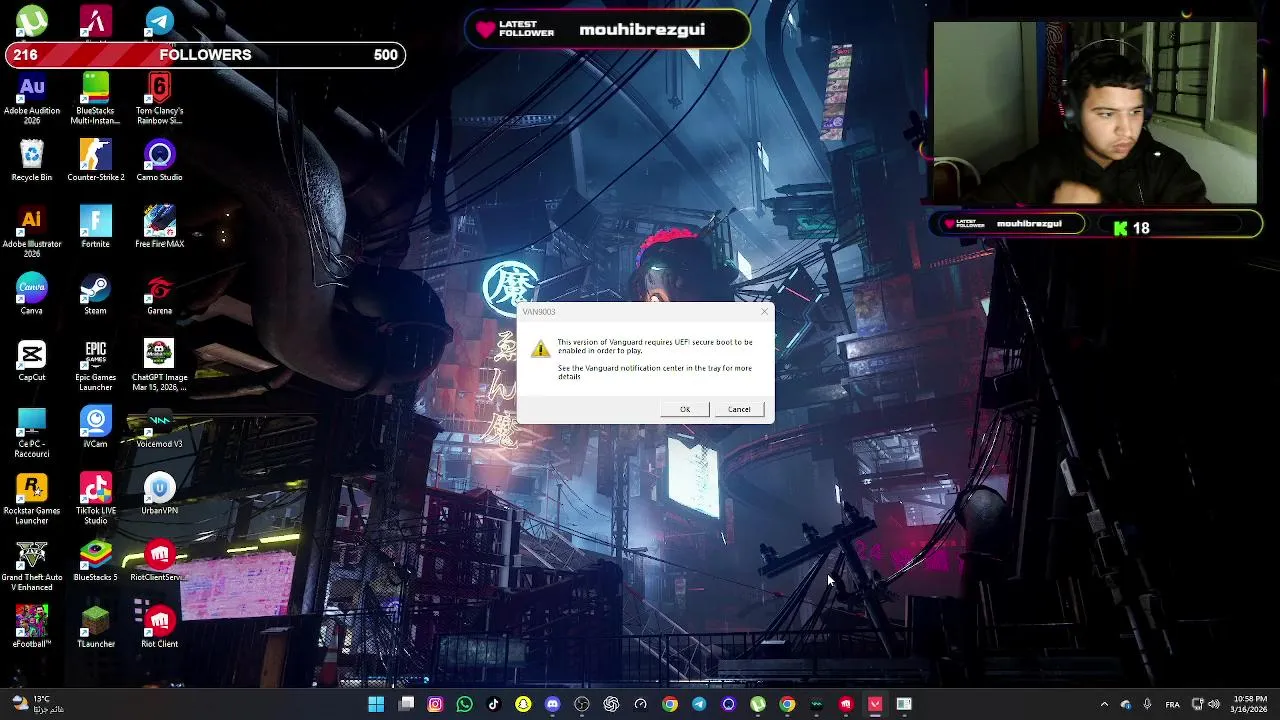
Task: Open the speedometer app in the taskbar
Action: click(640, 704)
